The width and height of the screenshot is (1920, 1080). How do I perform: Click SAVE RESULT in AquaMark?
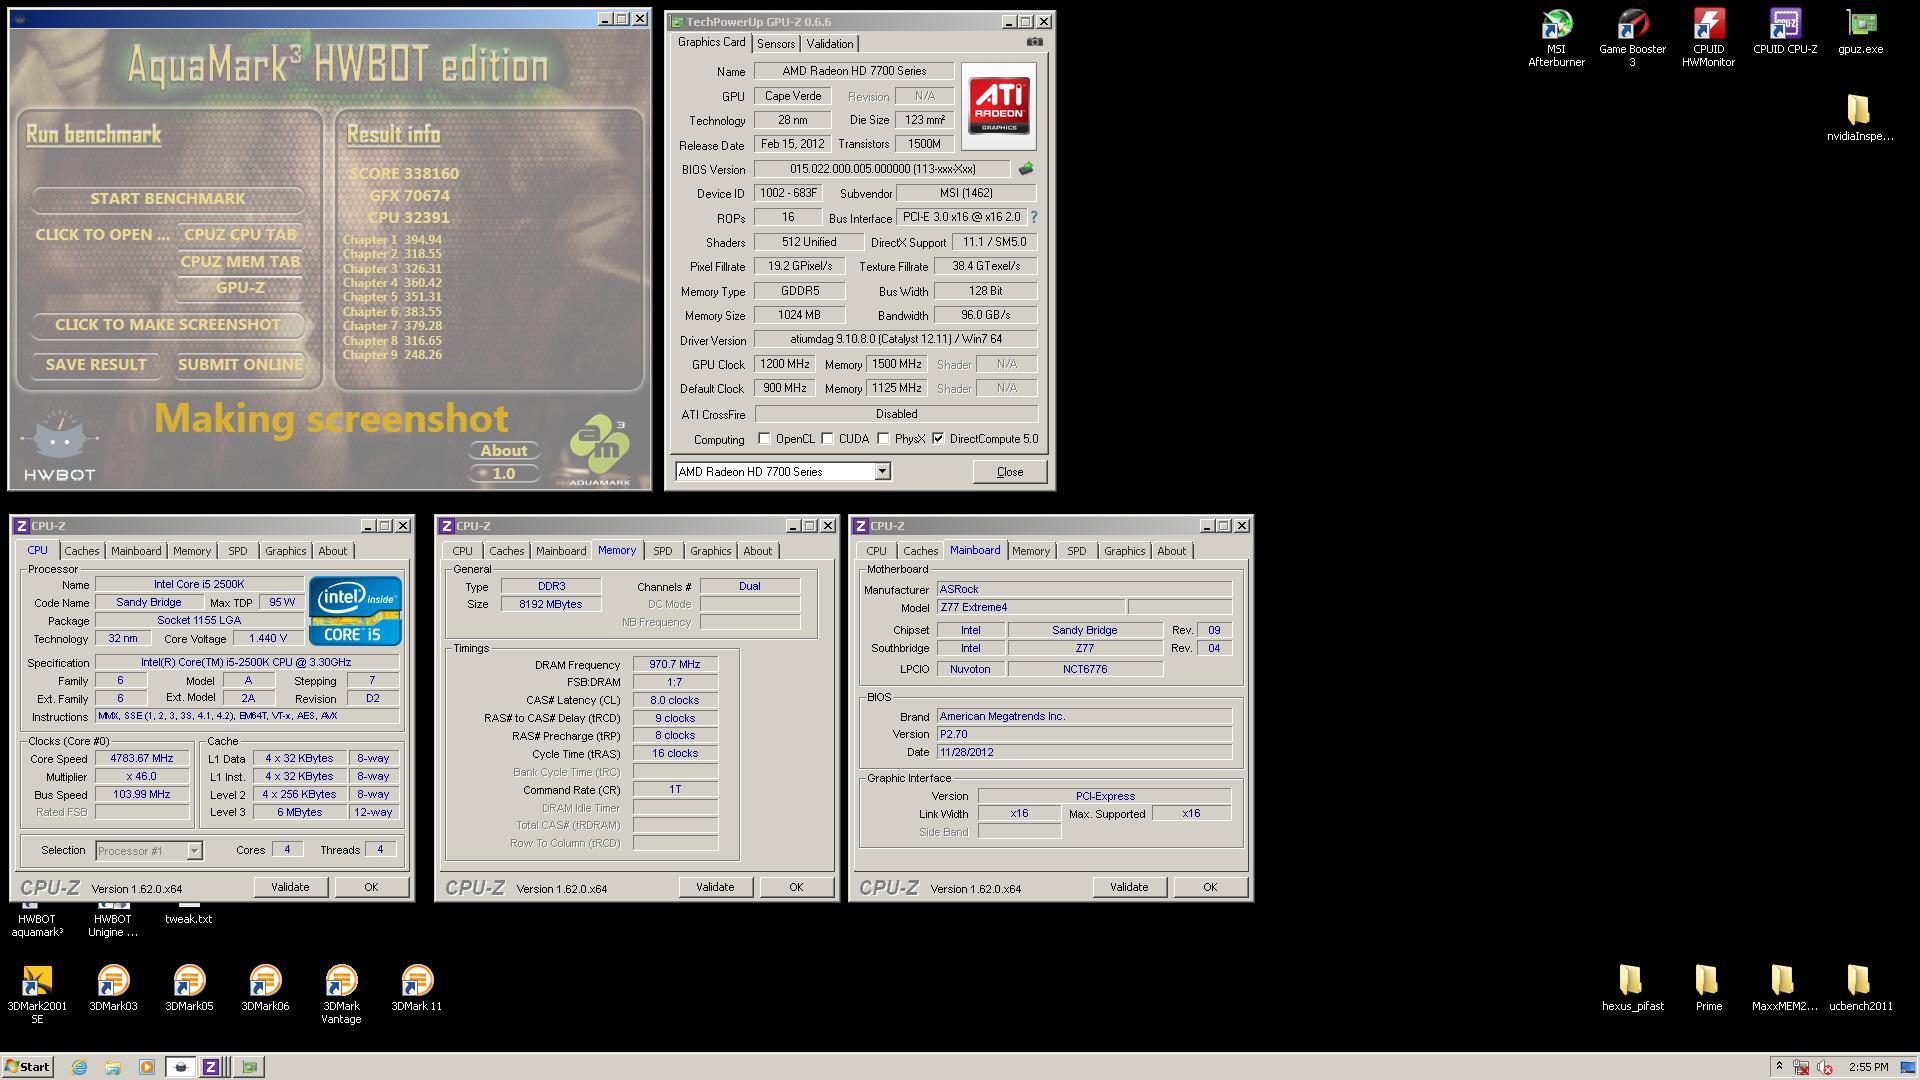[96, 365]
